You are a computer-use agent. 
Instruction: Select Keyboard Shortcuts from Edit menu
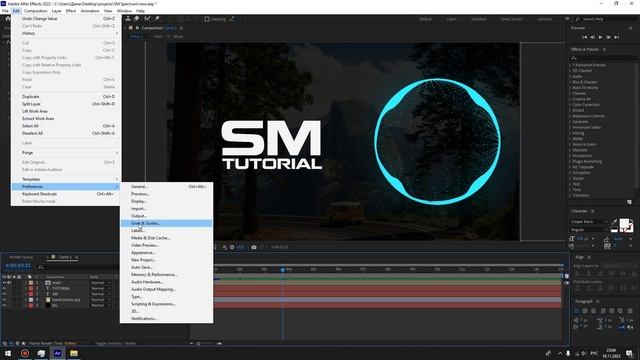(66, 194)
